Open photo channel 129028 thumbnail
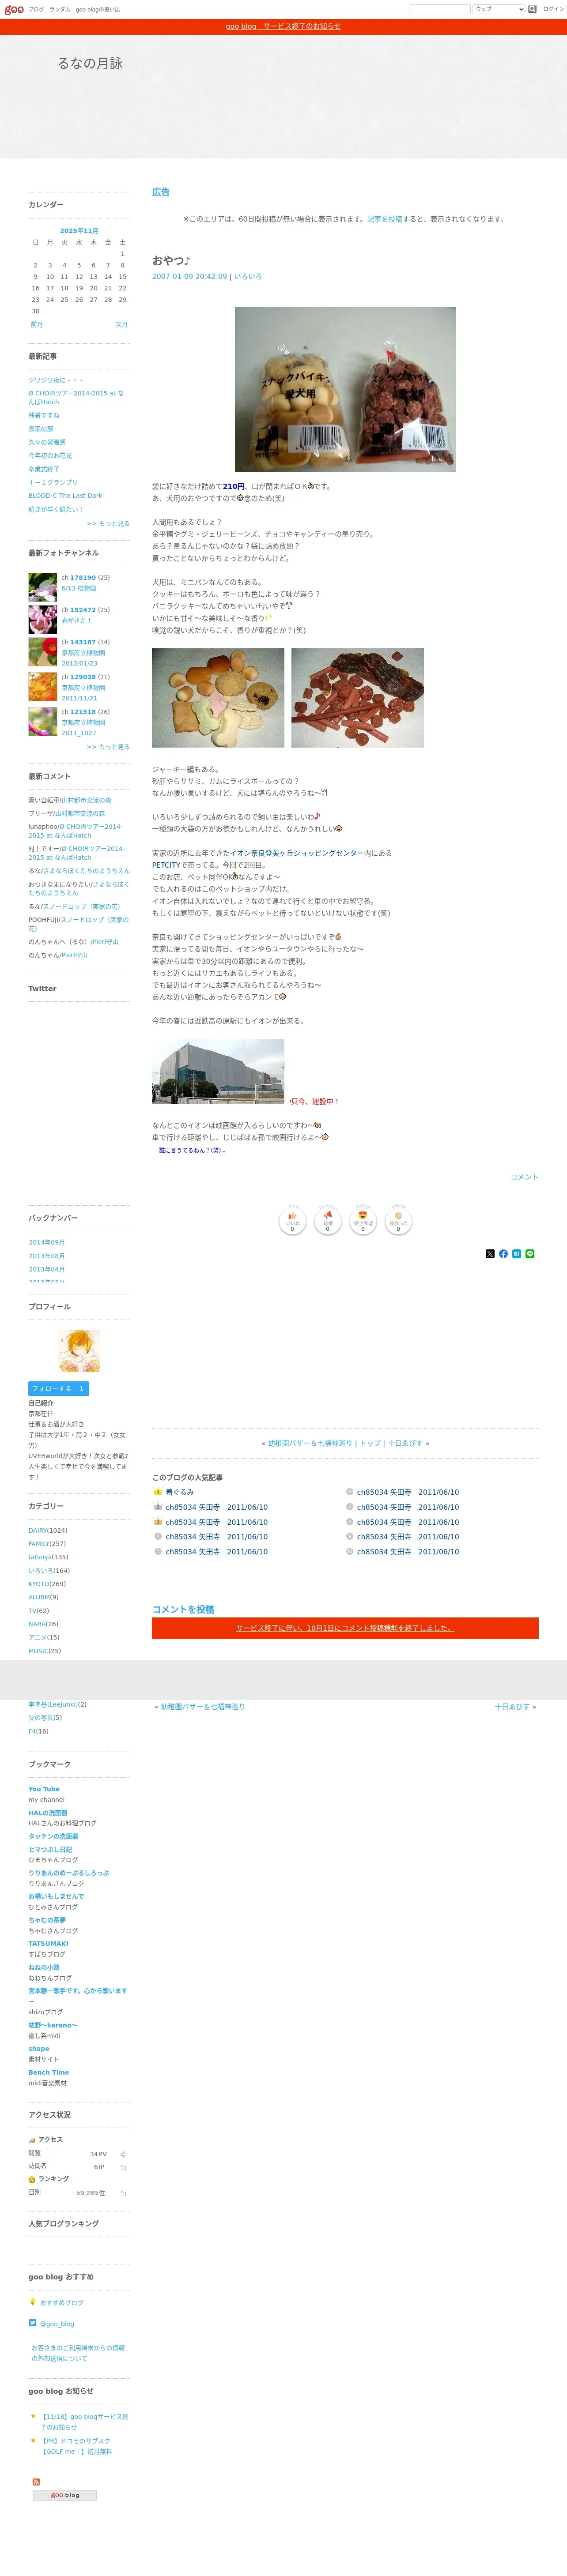 [42, 686]
